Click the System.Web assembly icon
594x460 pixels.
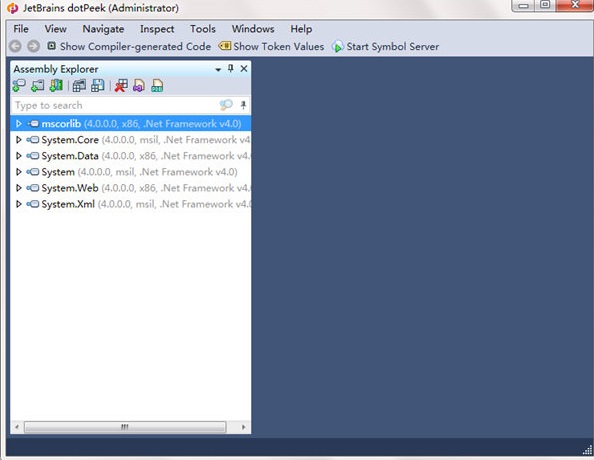tap(33, 188)
